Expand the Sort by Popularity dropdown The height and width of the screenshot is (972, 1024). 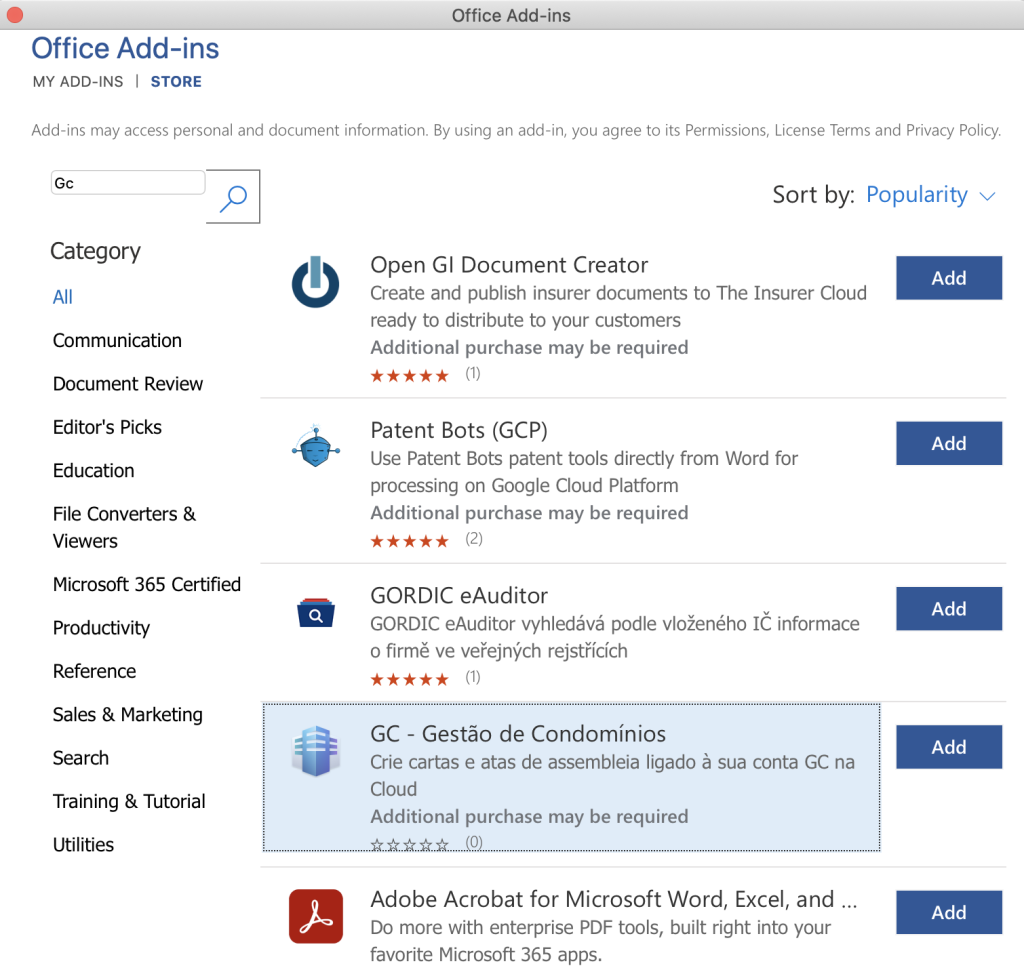coord(931,195)
